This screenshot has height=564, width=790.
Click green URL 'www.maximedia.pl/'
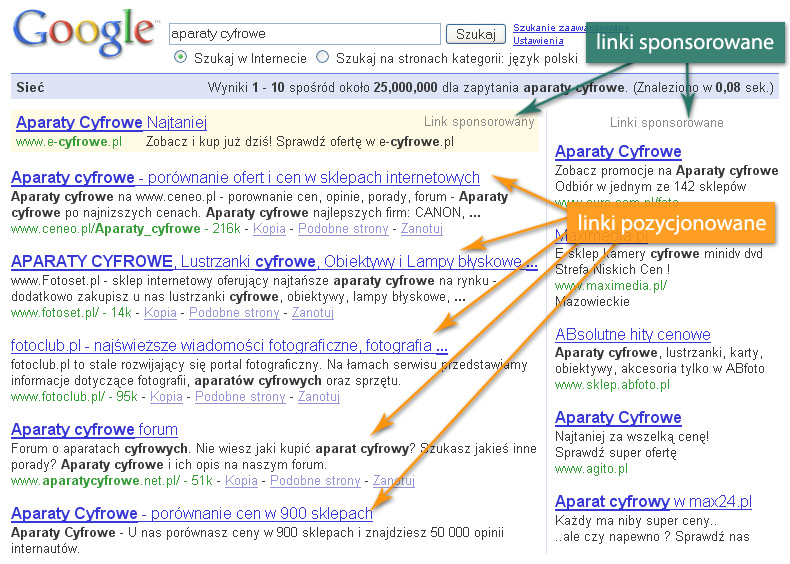pos(611,286)
